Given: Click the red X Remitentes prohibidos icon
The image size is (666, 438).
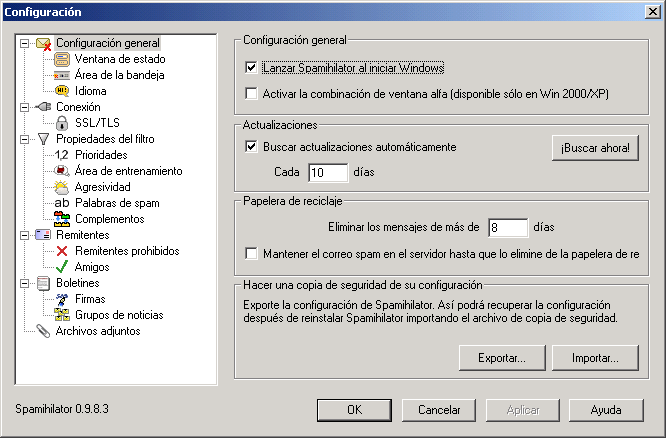Looking at the screenshot, I should click(x=62, y=251).
